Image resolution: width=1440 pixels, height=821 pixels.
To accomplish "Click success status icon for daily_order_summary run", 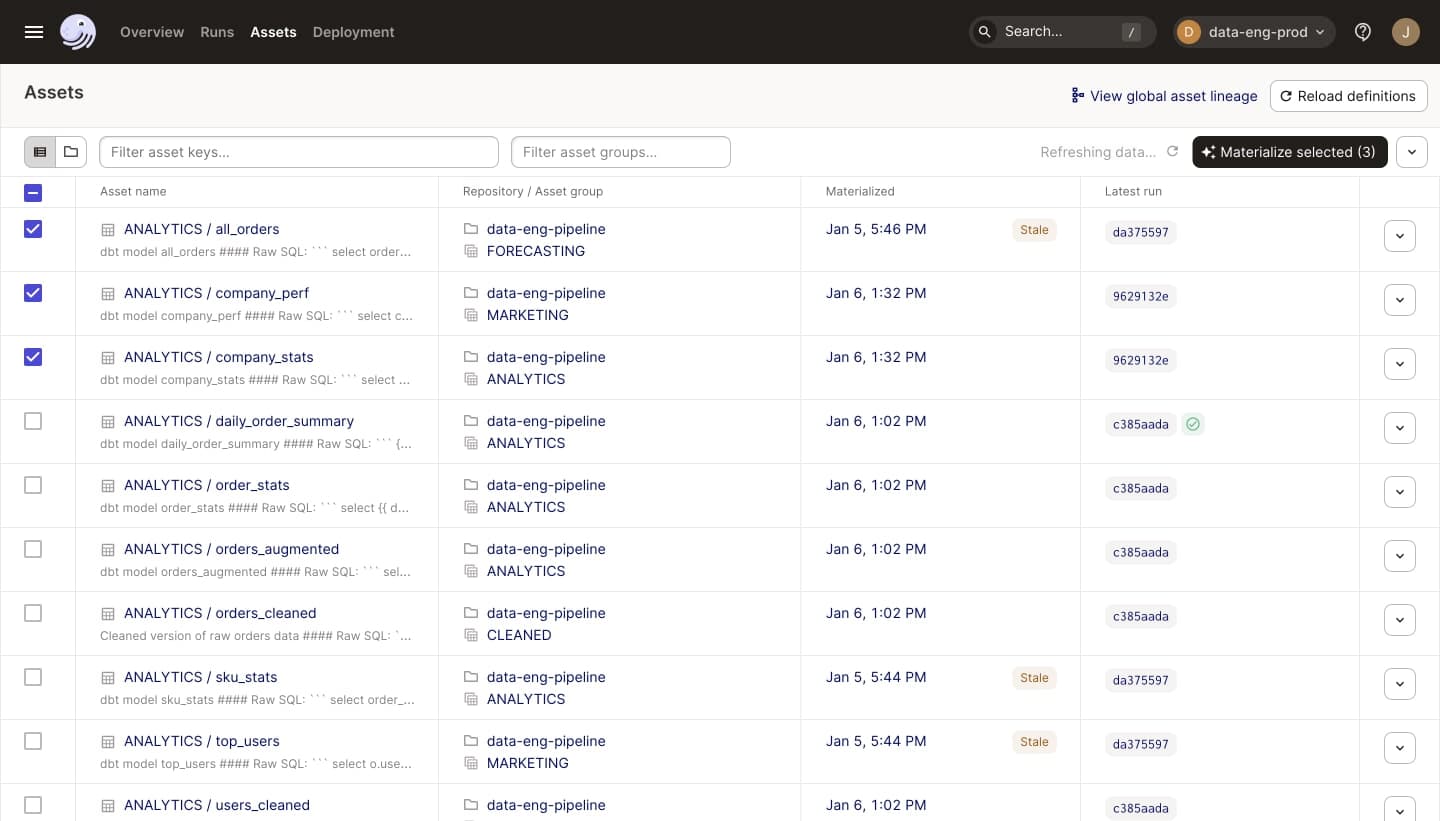I will click(1192, 424).
